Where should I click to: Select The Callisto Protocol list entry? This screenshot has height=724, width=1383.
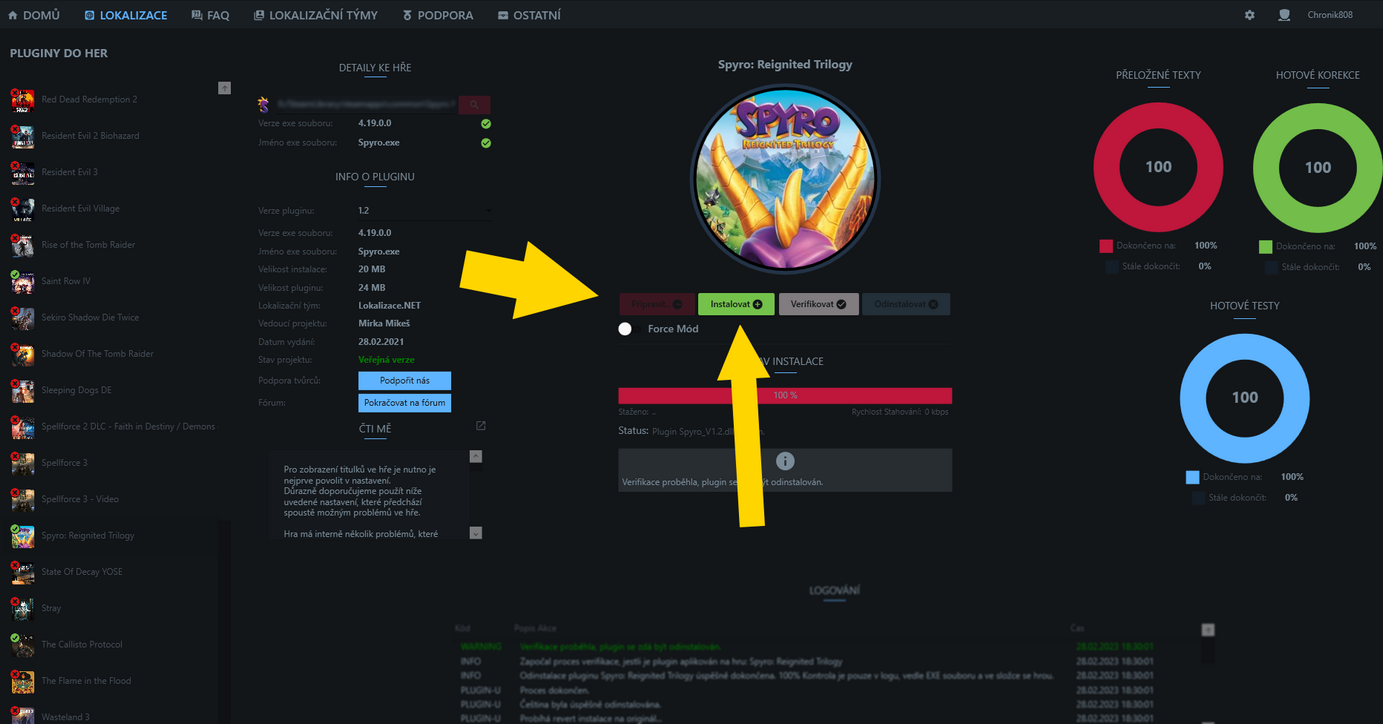(84, 645)
